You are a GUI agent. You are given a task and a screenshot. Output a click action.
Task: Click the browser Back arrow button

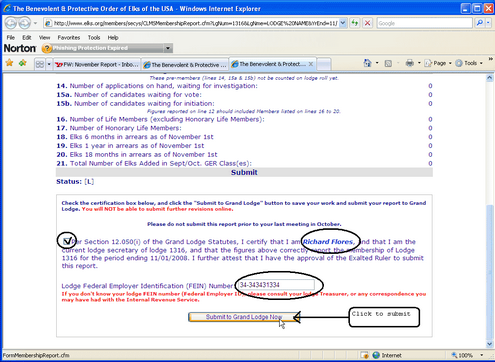(x=11, y=23)
